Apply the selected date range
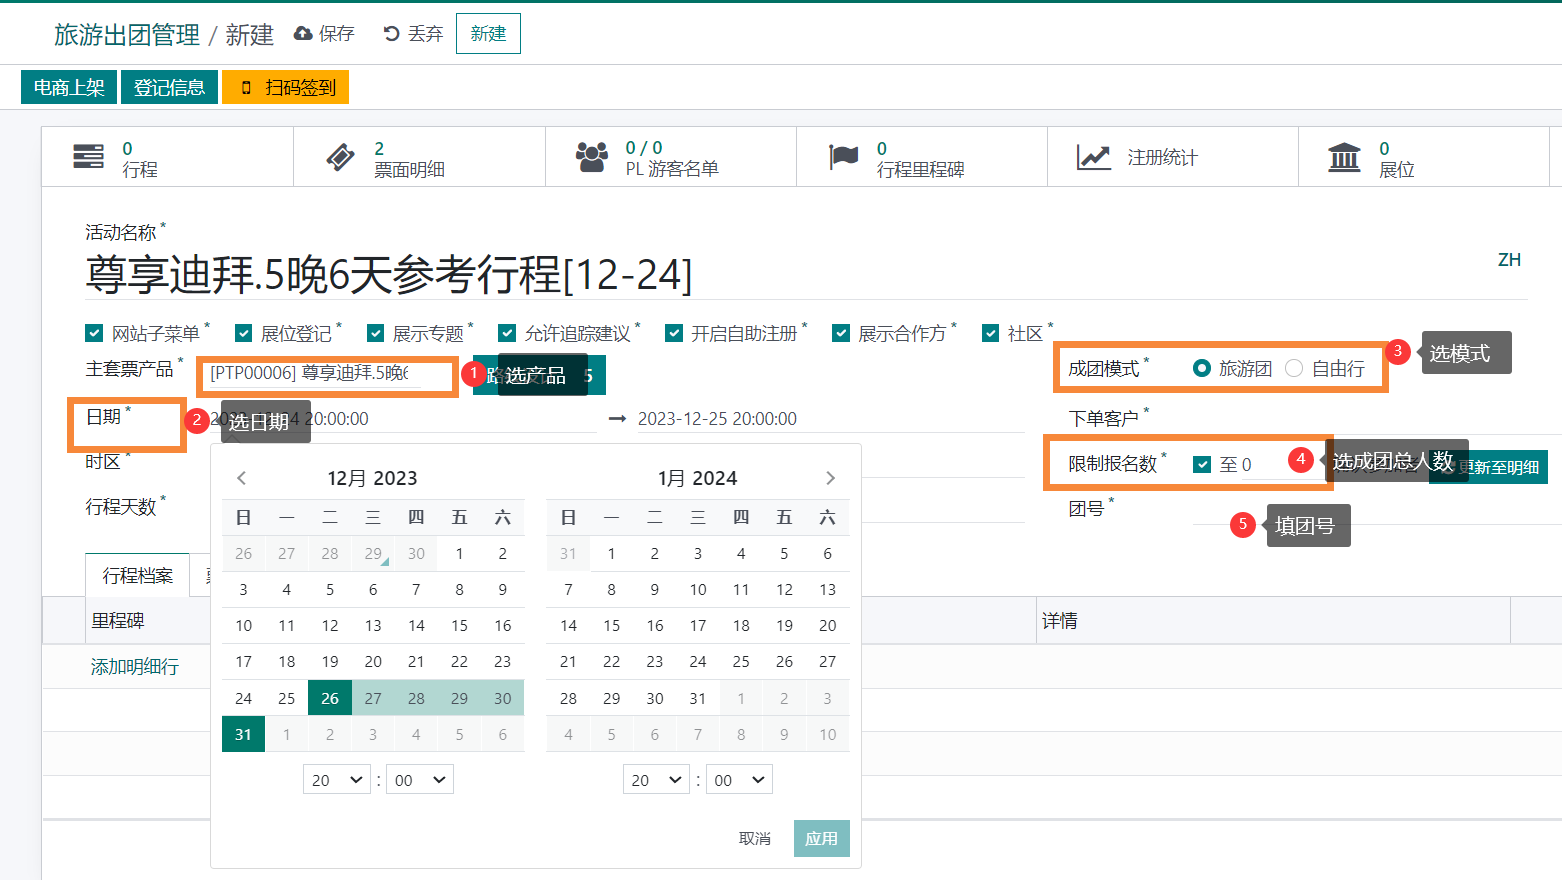1562x880 pixels. 822,838
